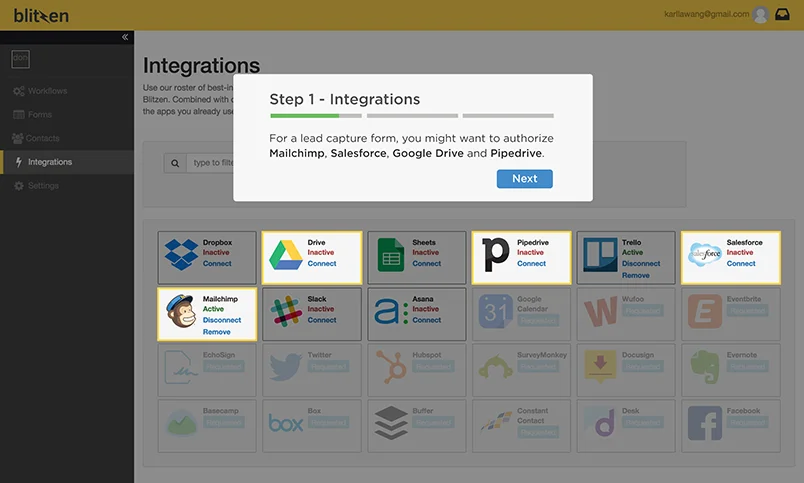Image resolution: width=804 pixels, height=483 pixels.
Task: Connect the Dropbox integration
Action: [x=217, y=264]
